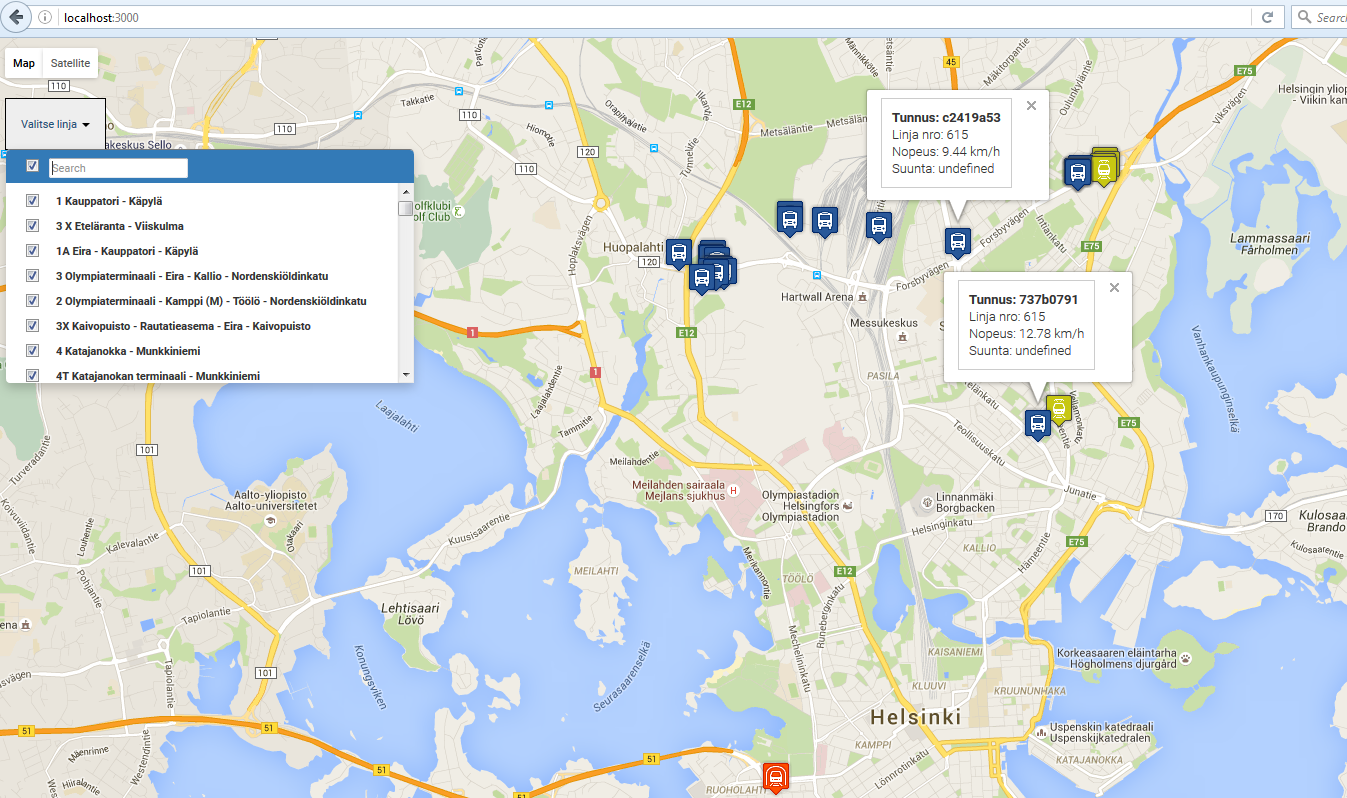
Task: Switch to the Map view tab
Action: pyautogui.click(x=24, y=63)
